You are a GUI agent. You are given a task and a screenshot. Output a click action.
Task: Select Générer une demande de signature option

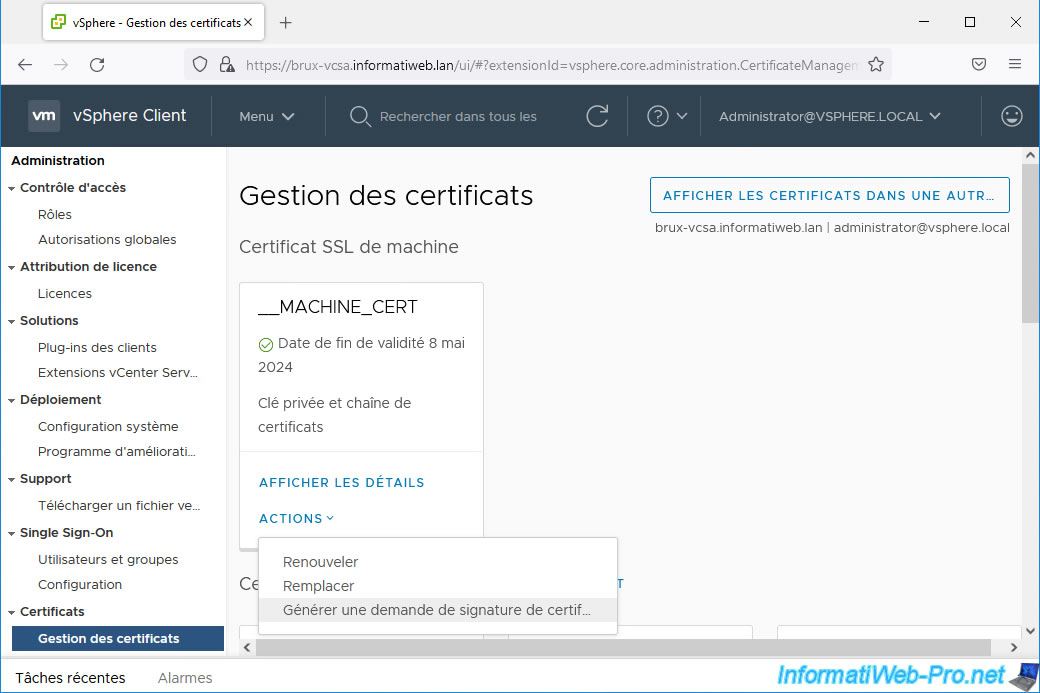[436, 610]
